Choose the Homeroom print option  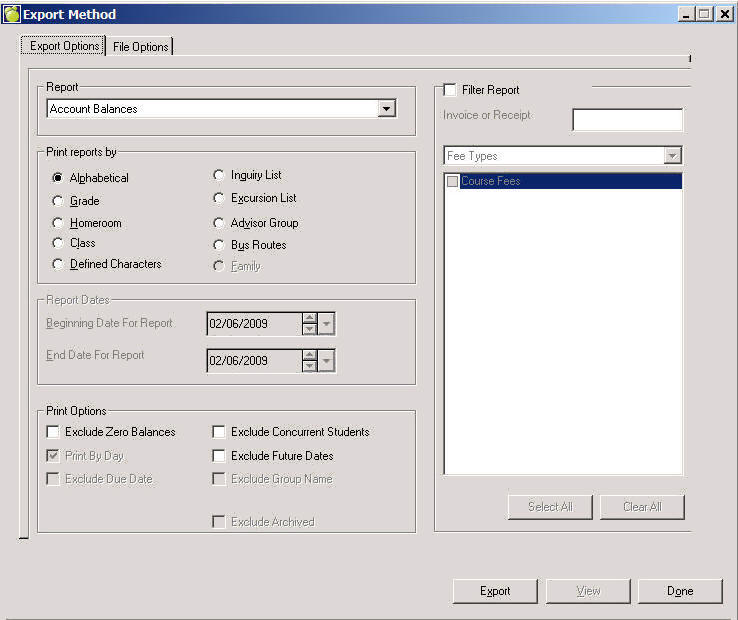tap(58, 223)
